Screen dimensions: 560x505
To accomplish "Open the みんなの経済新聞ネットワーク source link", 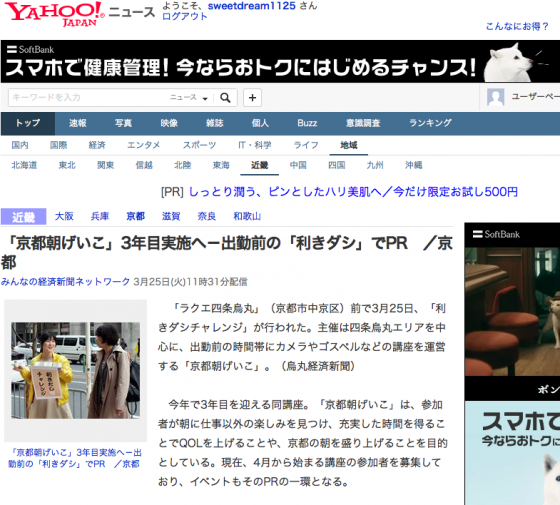I will pos(65,281).
